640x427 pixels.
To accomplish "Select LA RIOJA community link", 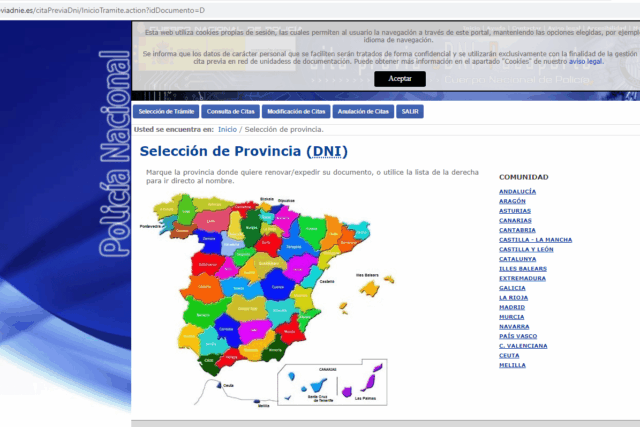I will 513,298.
